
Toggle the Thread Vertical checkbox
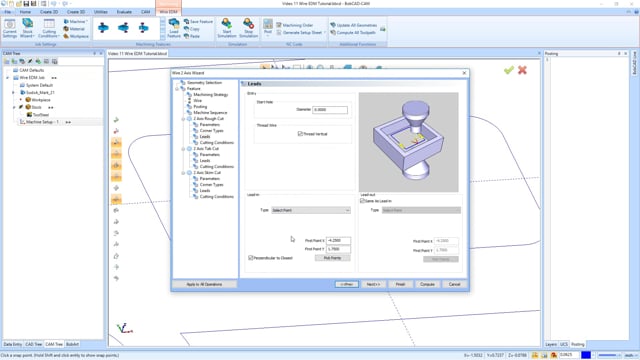300,134
